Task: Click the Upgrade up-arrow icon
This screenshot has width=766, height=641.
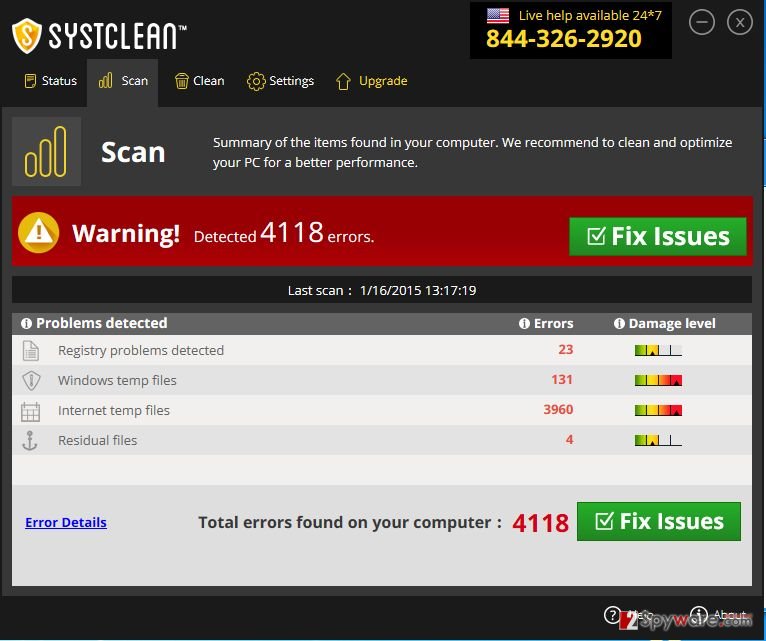Action: coord(343,81)
